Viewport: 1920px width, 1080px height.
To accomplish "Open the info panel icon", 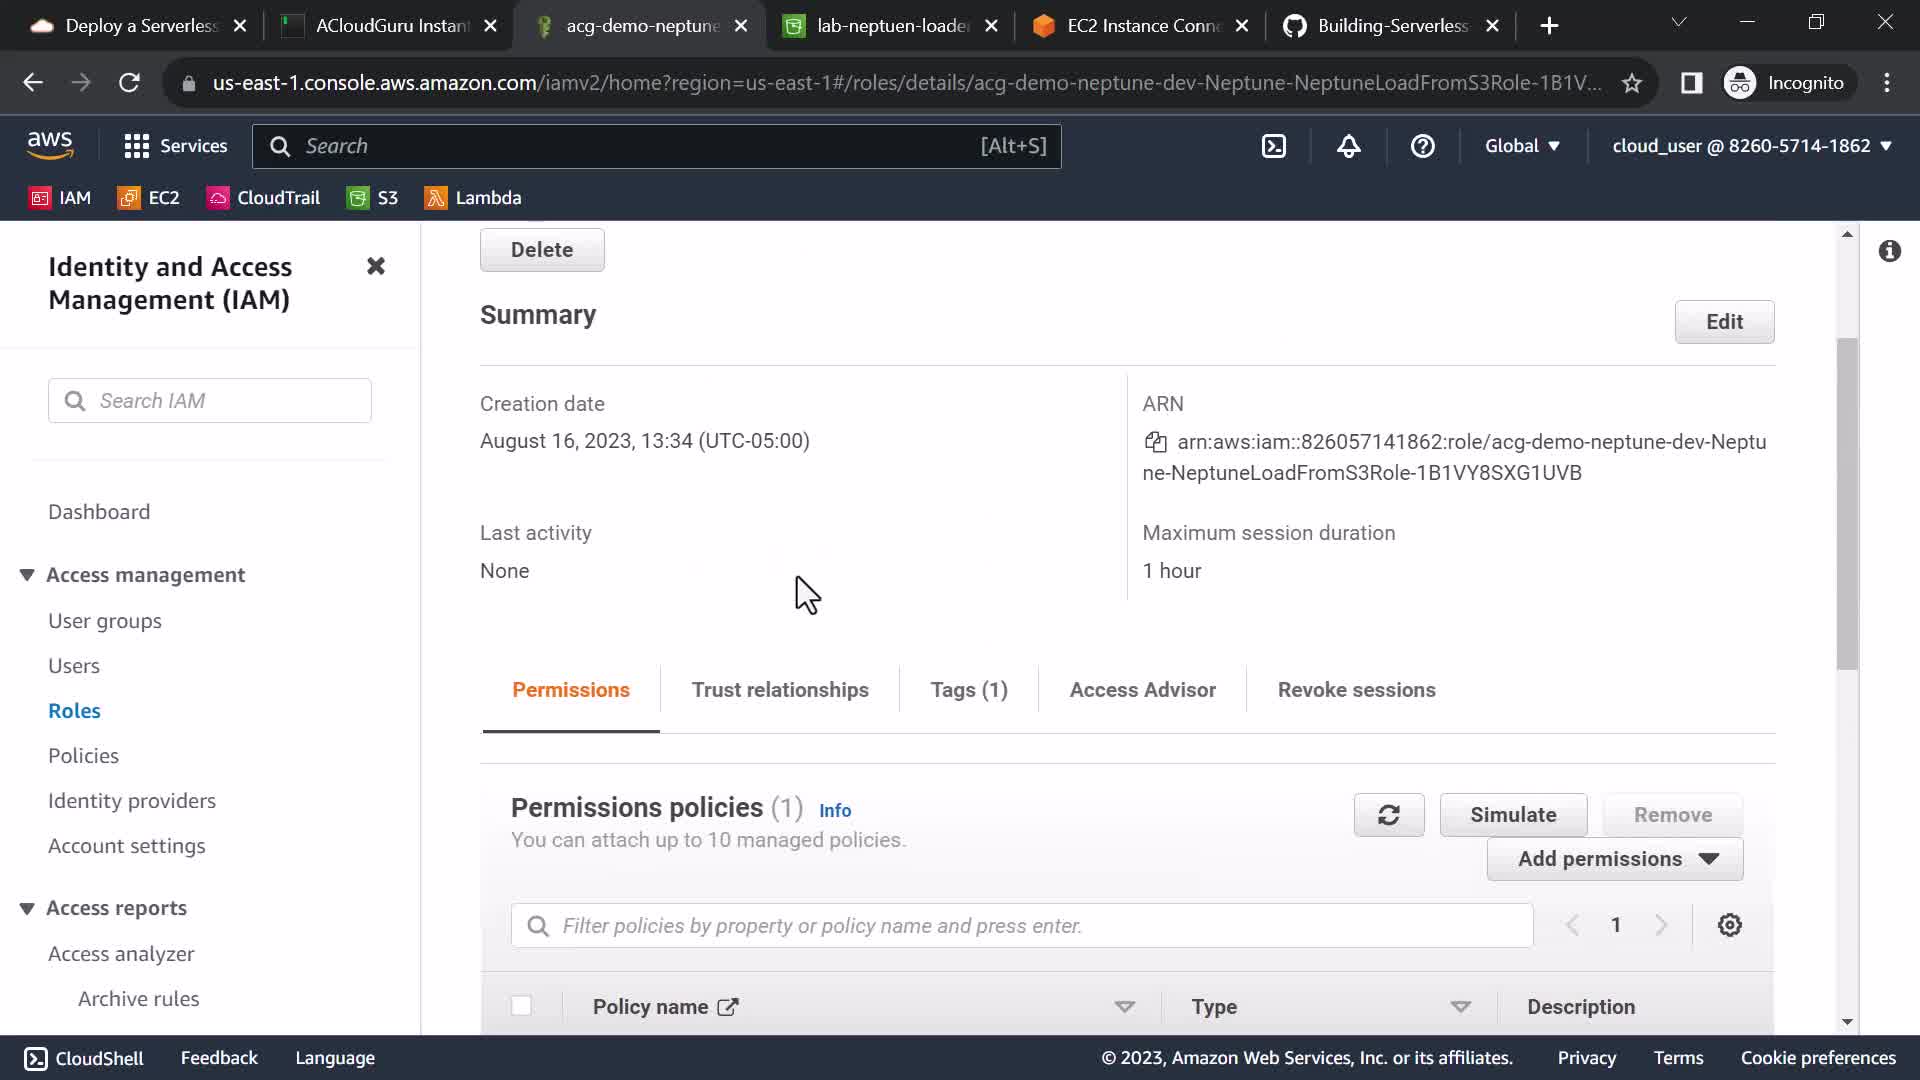I will 1889,251.
